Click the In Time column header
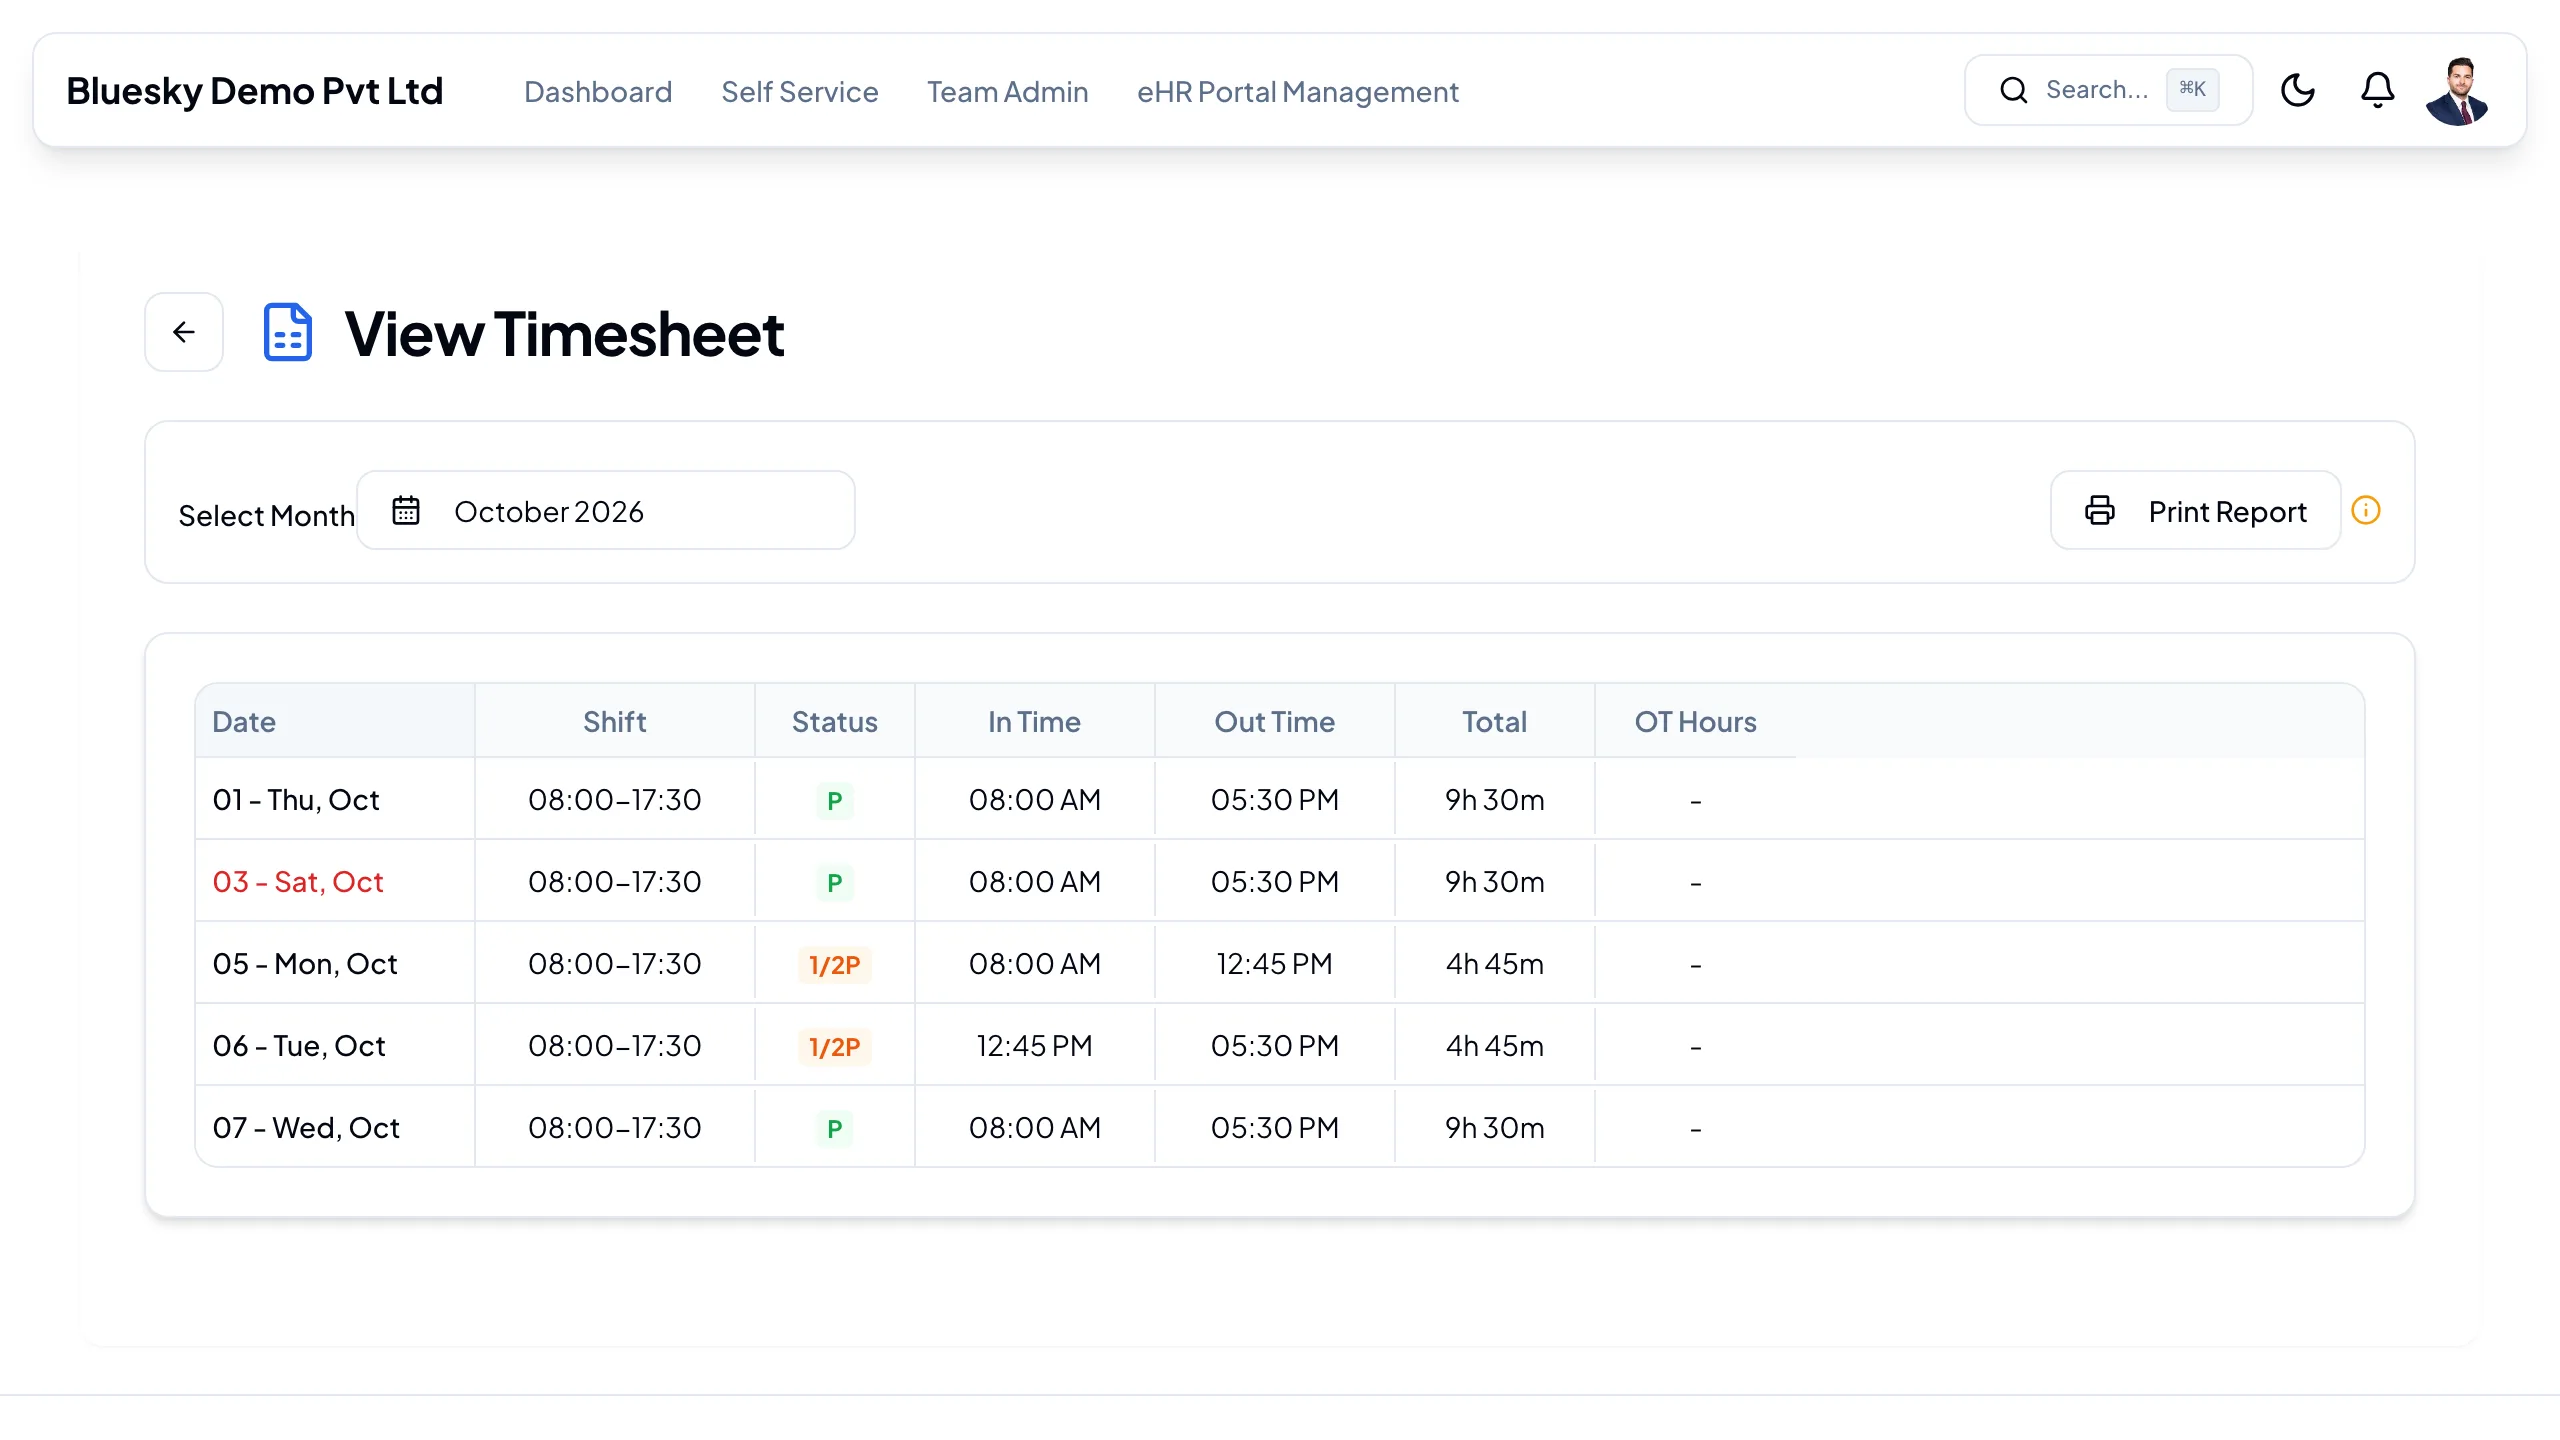 click(x=1035, y=721)
